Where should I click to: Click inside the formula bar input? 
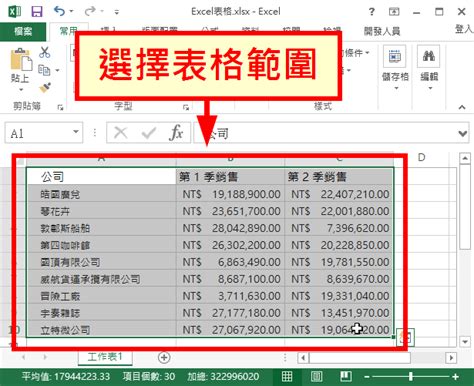[326, 133]
